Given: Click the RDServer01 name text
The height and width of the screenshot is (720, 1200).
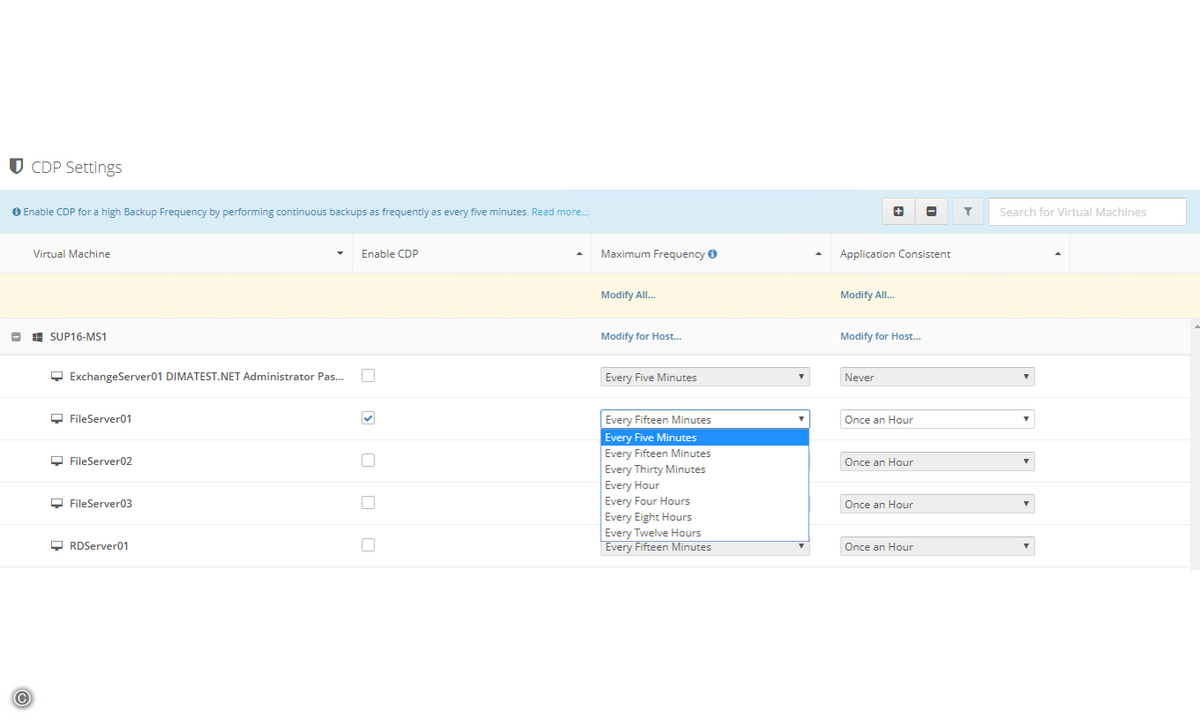Looking at the screenshot, I should click(x=99, y=546).
